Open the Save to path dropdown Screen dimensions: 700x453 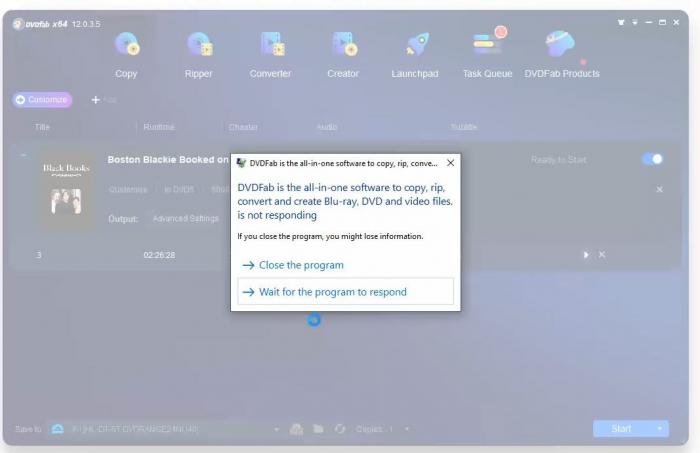click(276, 429)
